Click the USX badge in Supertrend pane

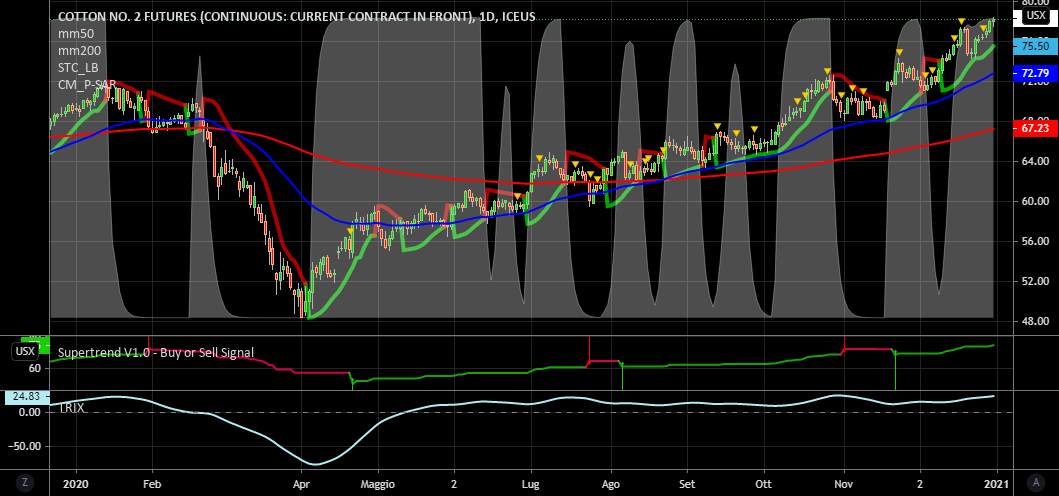click(x=24, y=351)
